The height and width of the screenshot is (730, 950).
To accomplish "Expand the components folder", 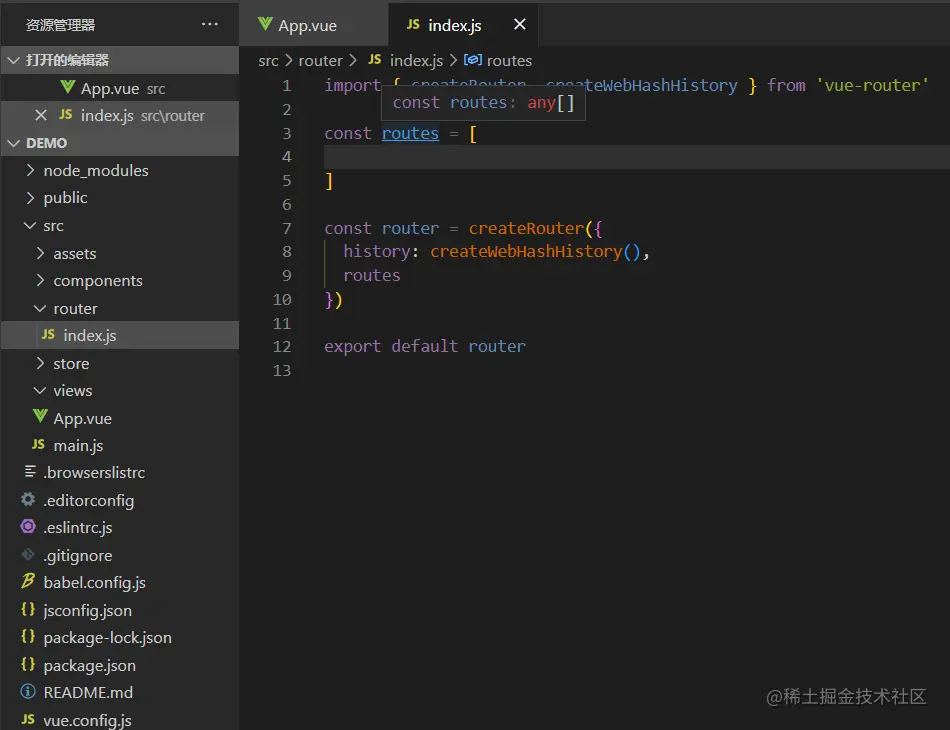I will click(119, 280).
